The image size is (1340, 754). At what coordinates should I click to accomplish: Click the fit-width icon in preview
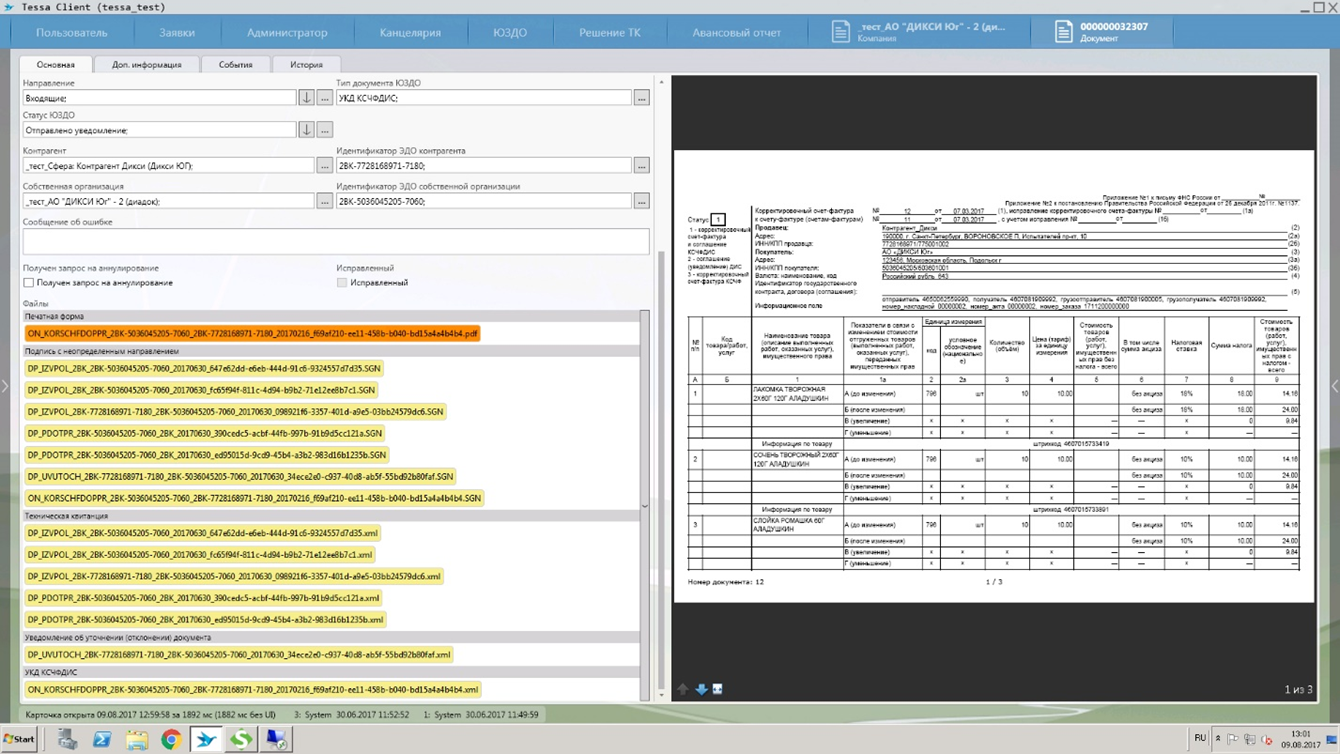(x=717, y=689)
